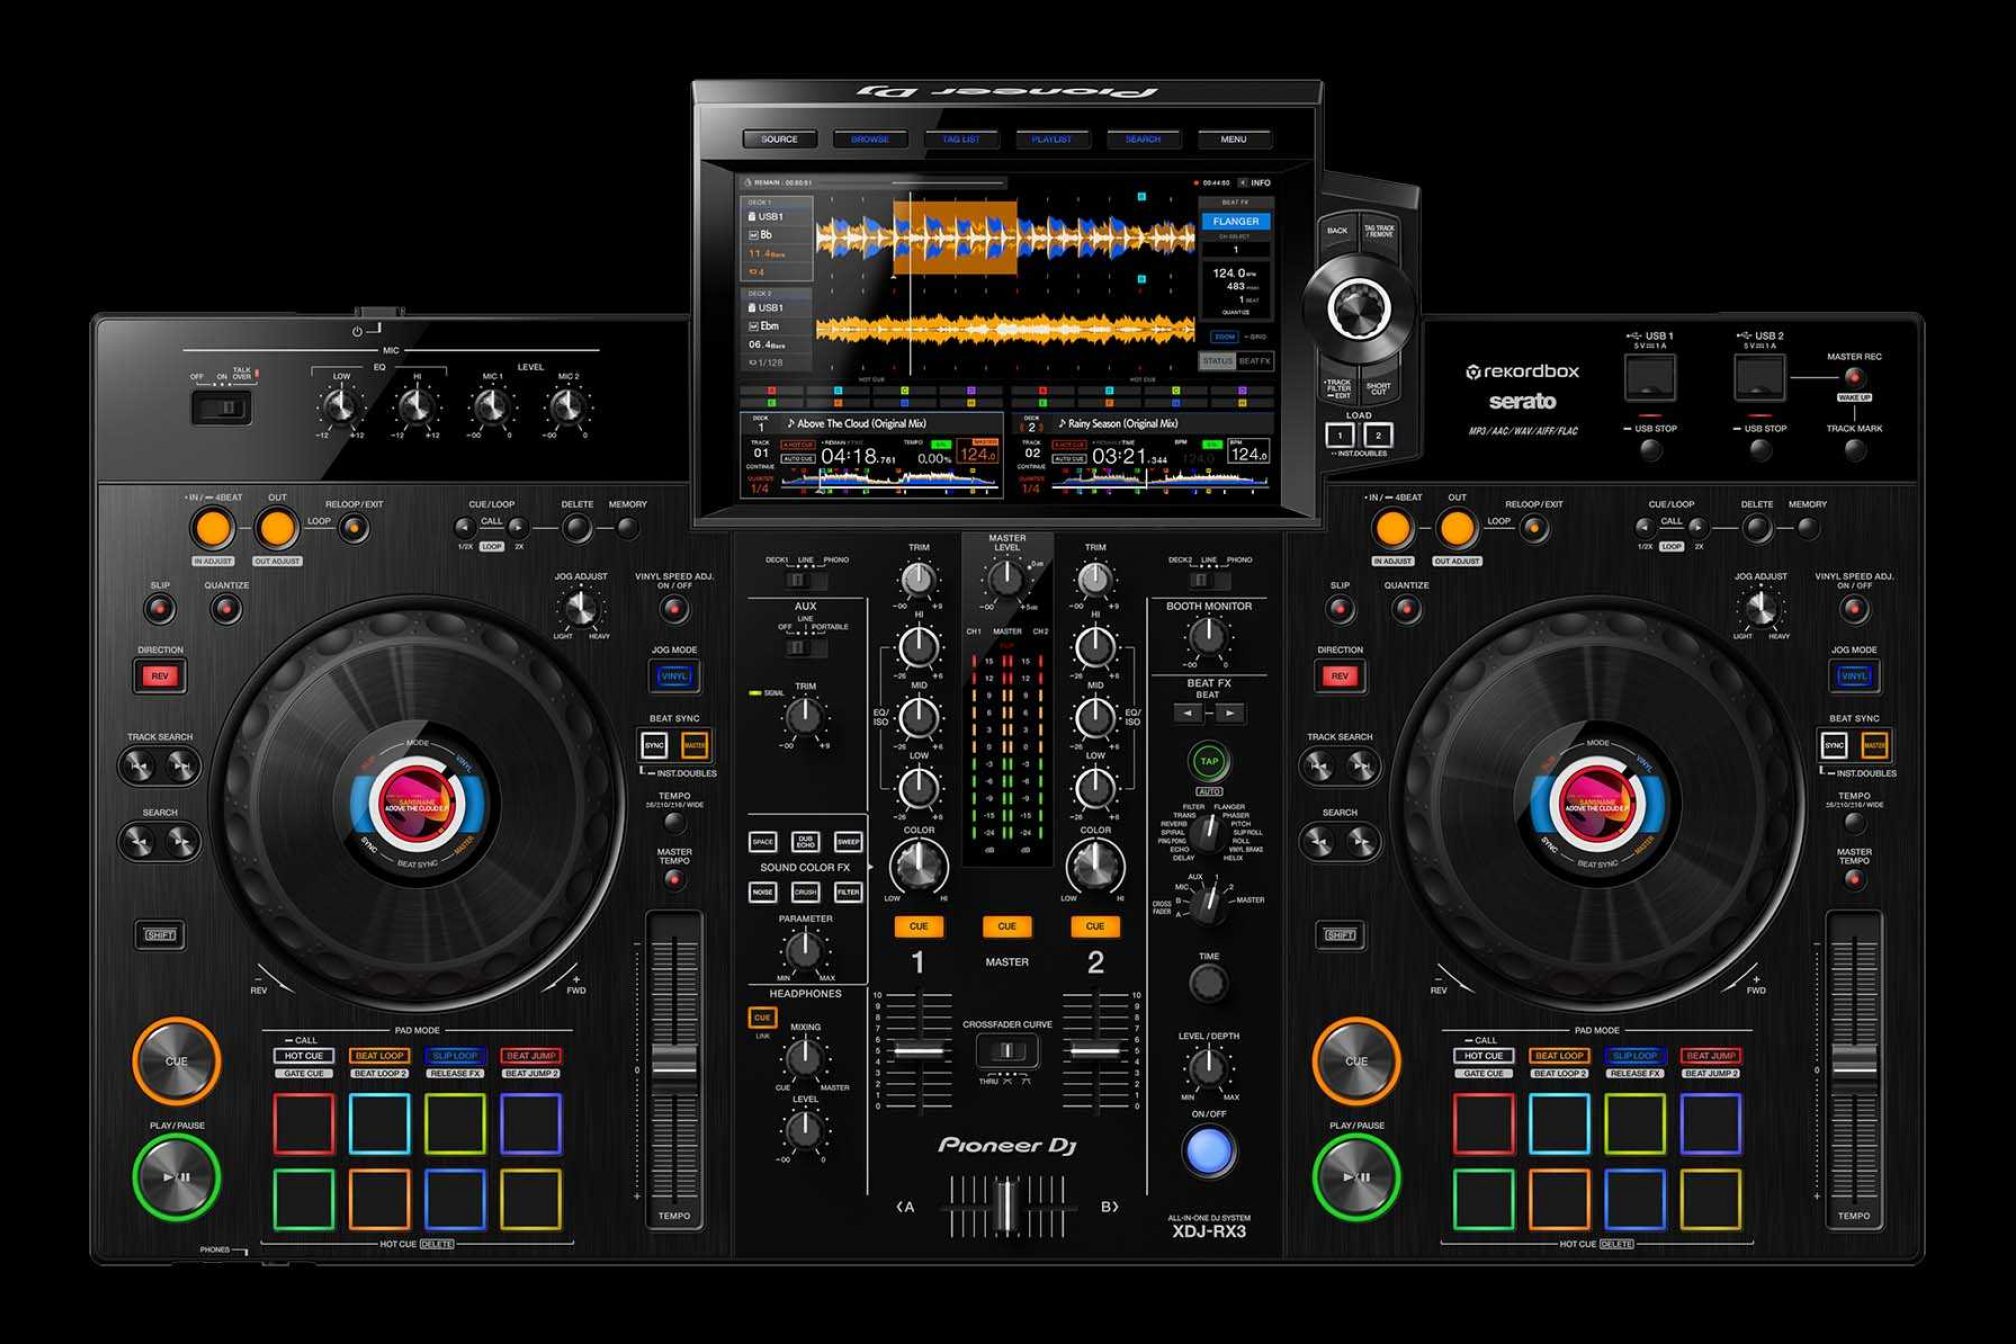Trigger the red hot cue pad on left deck
Viewport: 2016px width, 1344px height.
tap(303, 1123)
